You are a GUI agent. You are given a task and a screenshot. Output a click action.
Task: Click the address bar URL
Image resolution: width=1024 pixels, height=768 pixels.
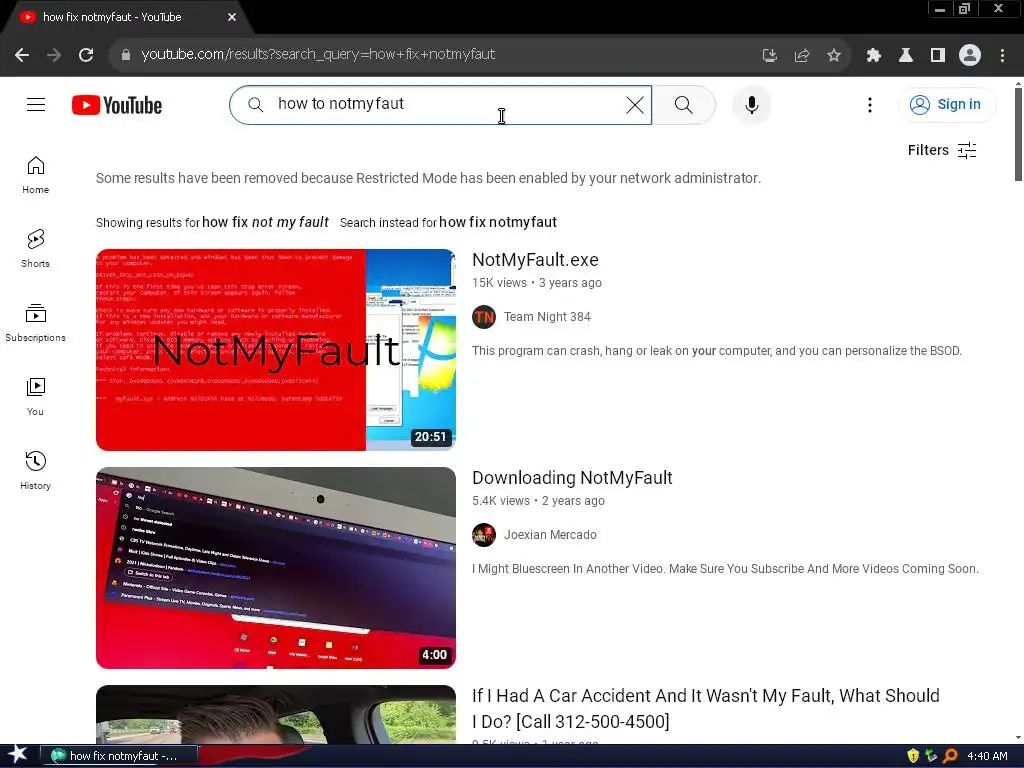coord(318,55)
